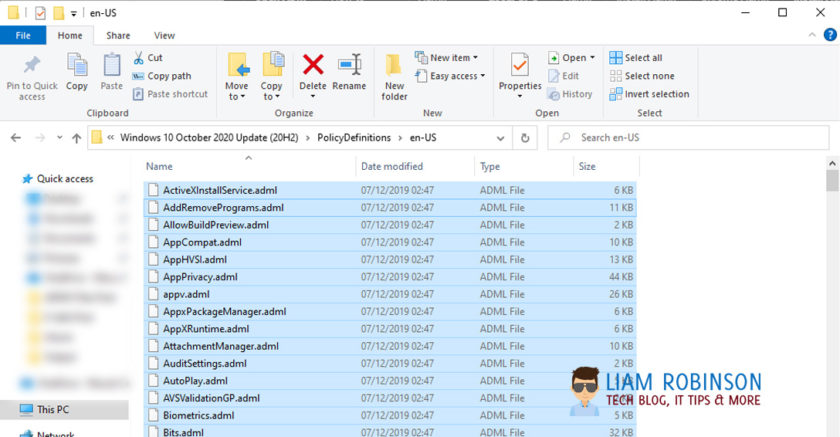Collapse the ribbon with chevron
Viewport: 840px width, 437px height.
pos(812,35)
